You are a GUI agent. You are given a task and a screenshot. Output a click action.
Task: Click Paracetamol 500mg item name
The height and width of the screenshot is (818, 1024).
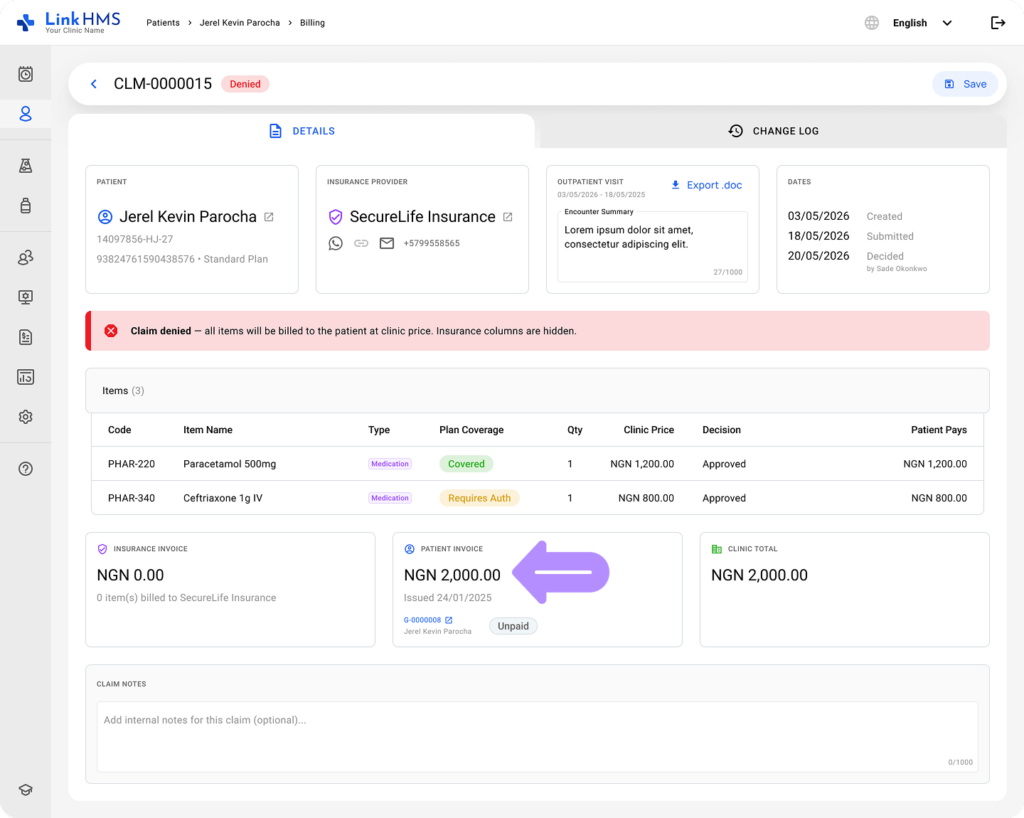tap(230, 464)
